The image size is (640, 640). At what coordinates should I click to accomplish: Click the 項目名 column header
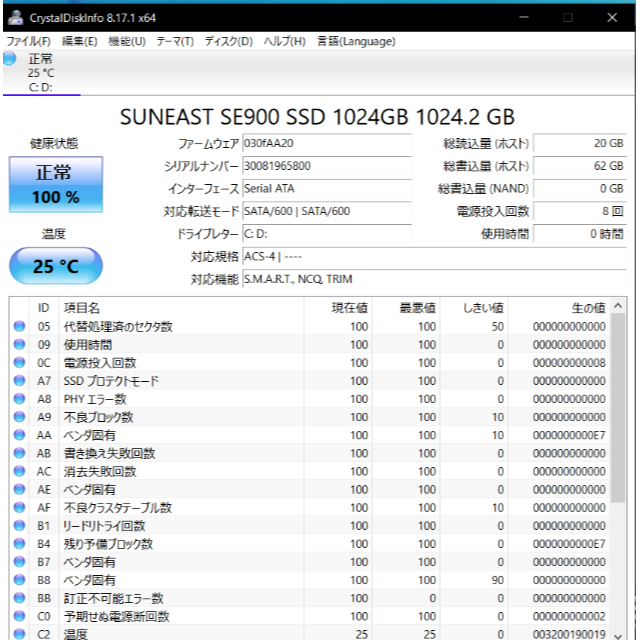pyautogui.click(x=181, y=308)
